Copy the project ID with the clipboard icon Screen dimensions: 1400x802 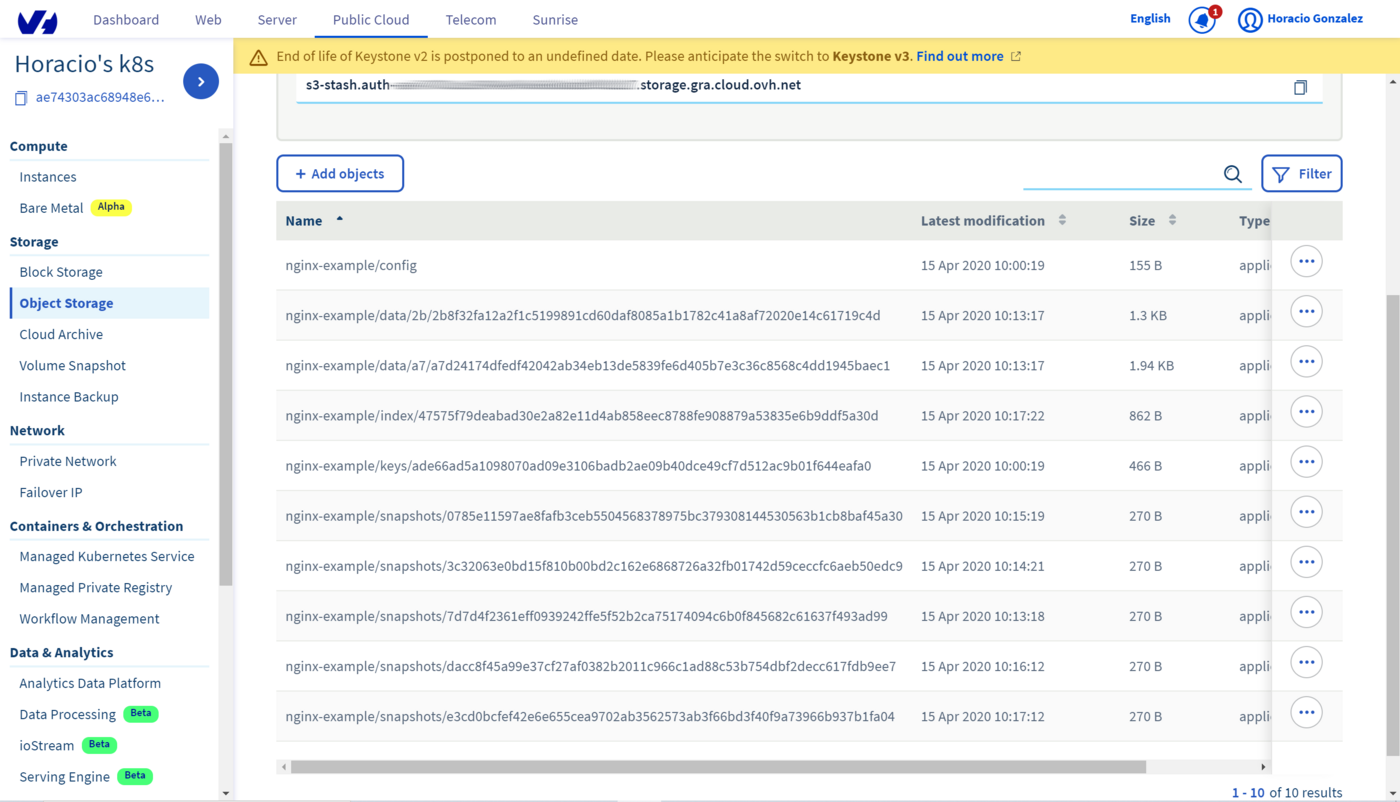coord(20,96)
